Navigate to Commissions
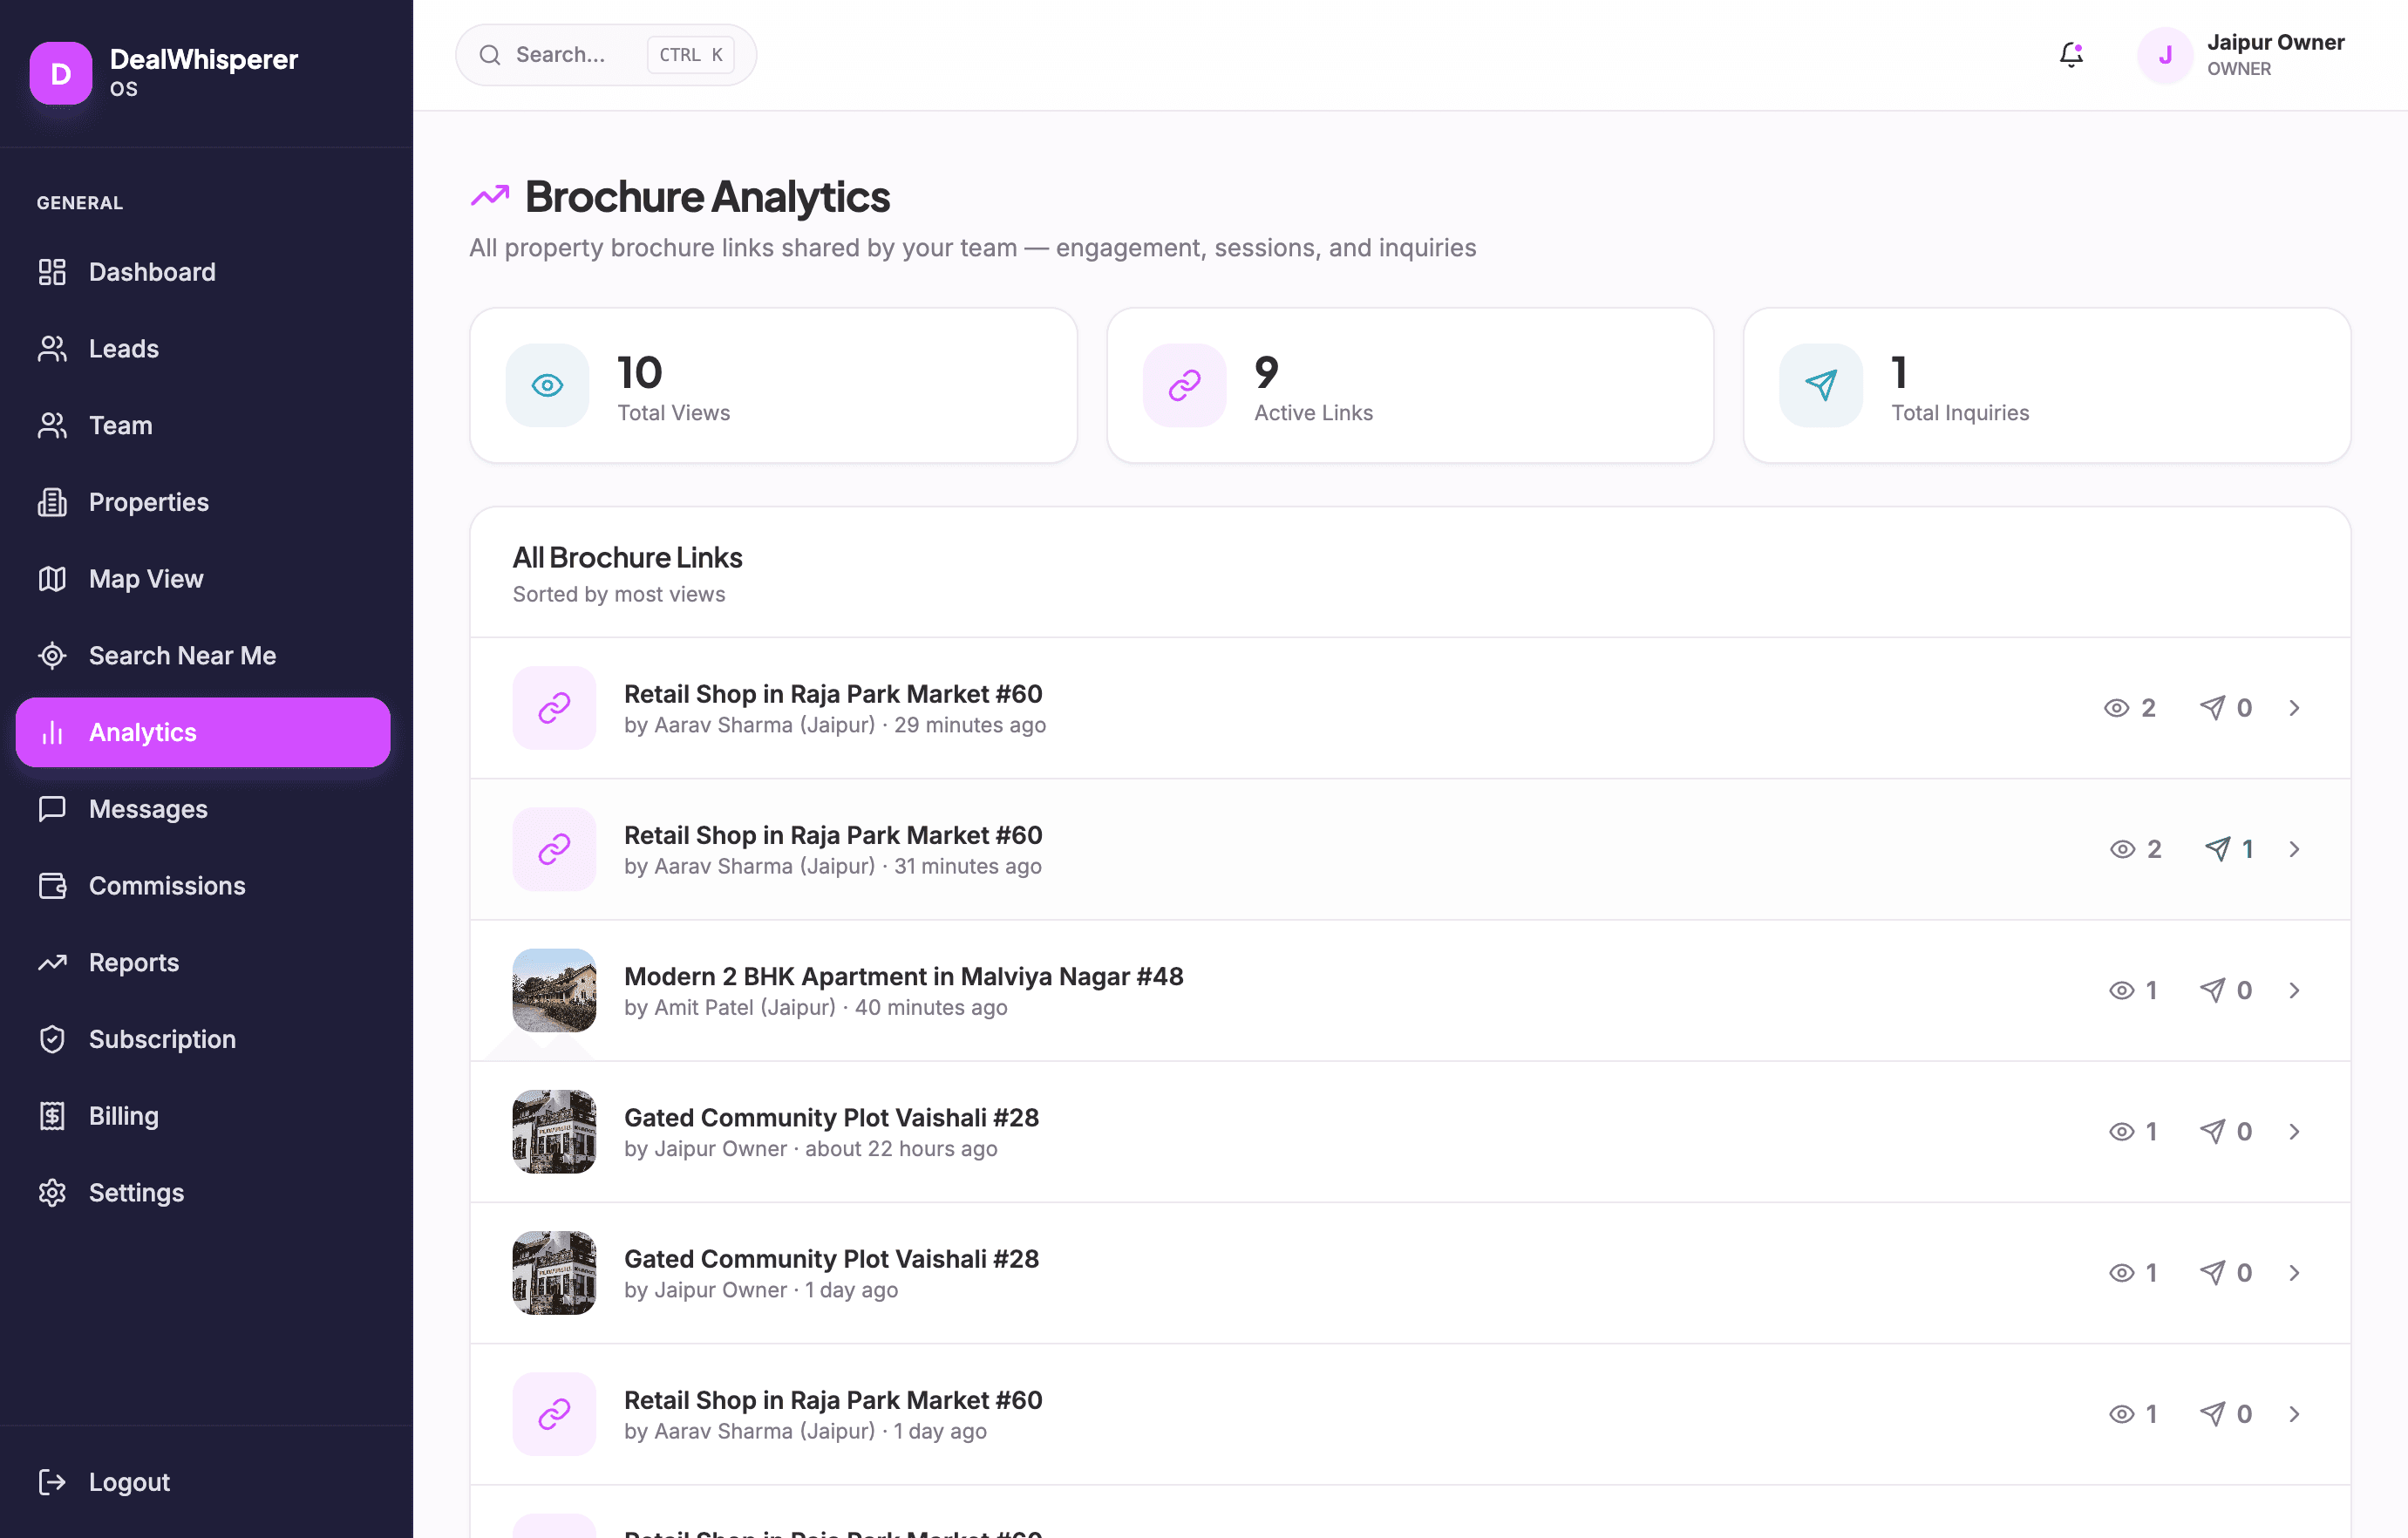Screen dimensions: 2408x1538 point(203,886)
